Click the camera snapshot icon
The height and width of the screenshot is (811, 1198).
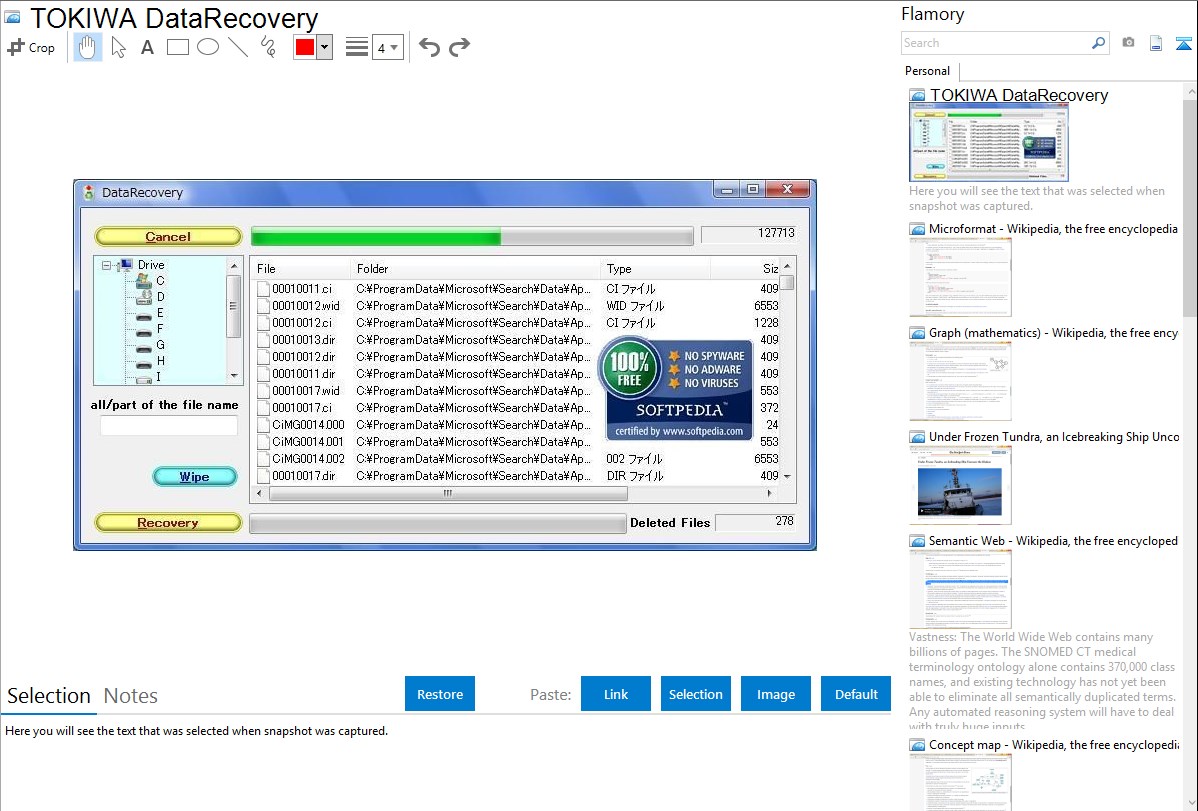coord(1128,43)
